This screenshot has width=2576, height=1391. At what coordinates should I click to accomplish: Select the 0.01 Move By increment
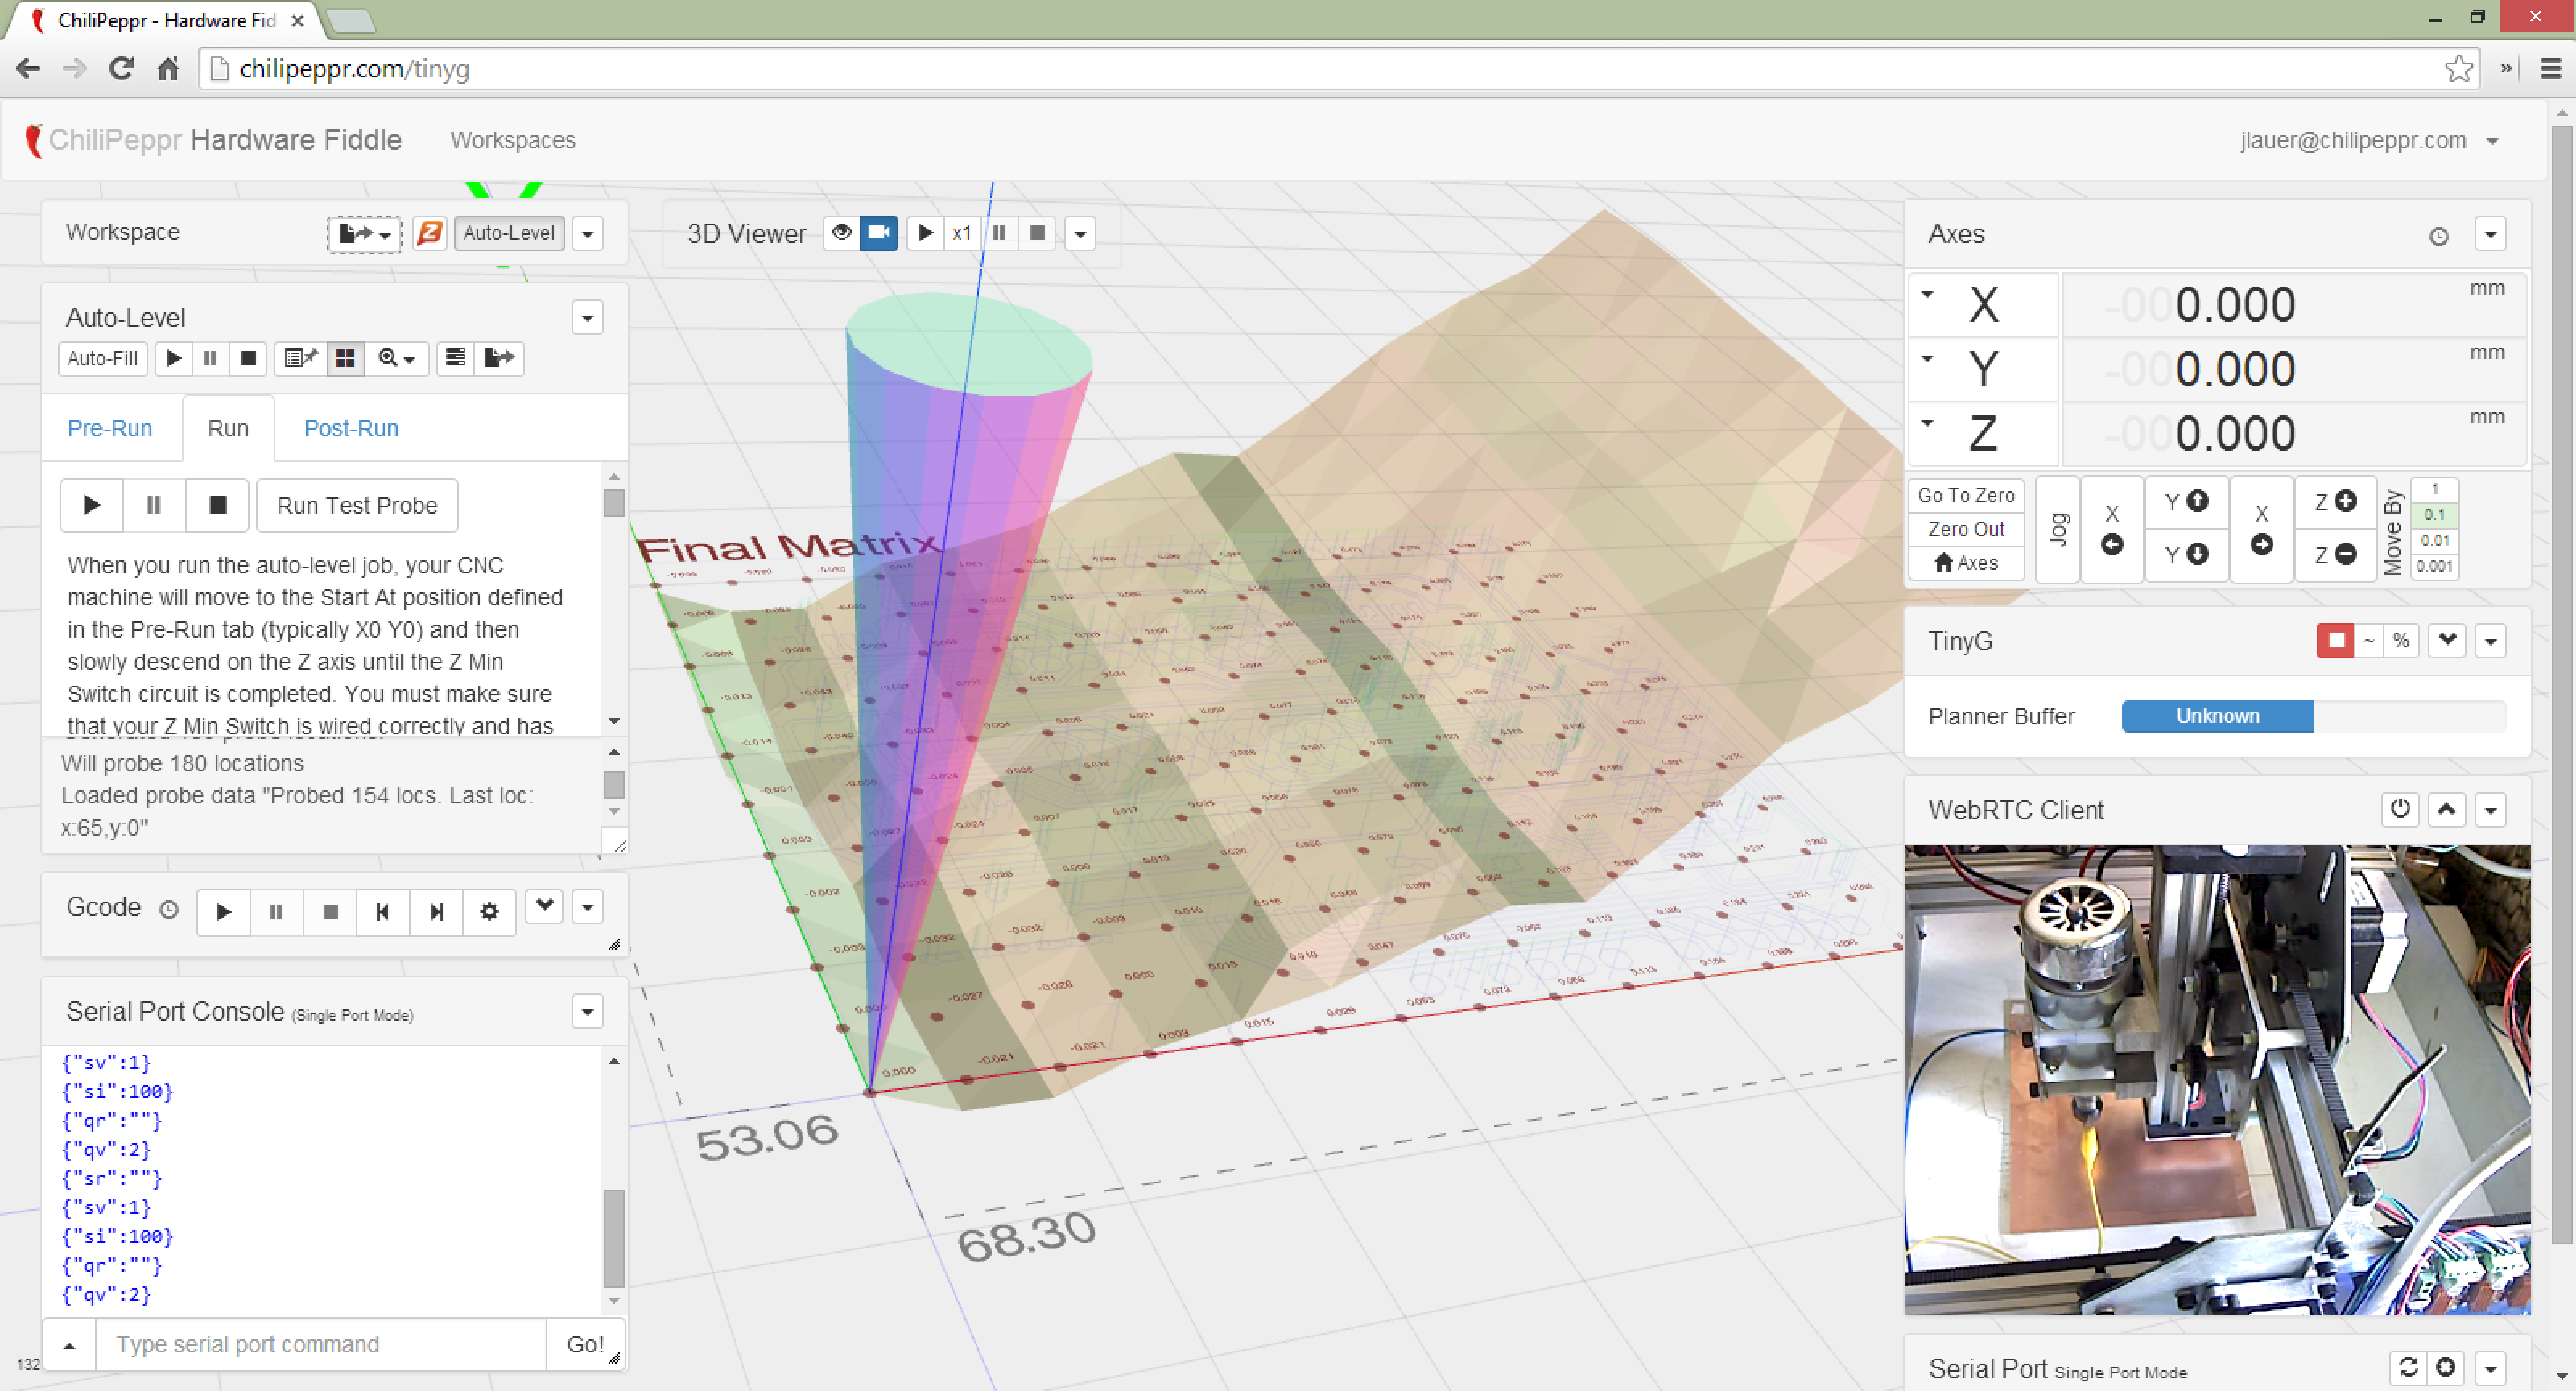pyautogui.click(x=2434, y=540)
